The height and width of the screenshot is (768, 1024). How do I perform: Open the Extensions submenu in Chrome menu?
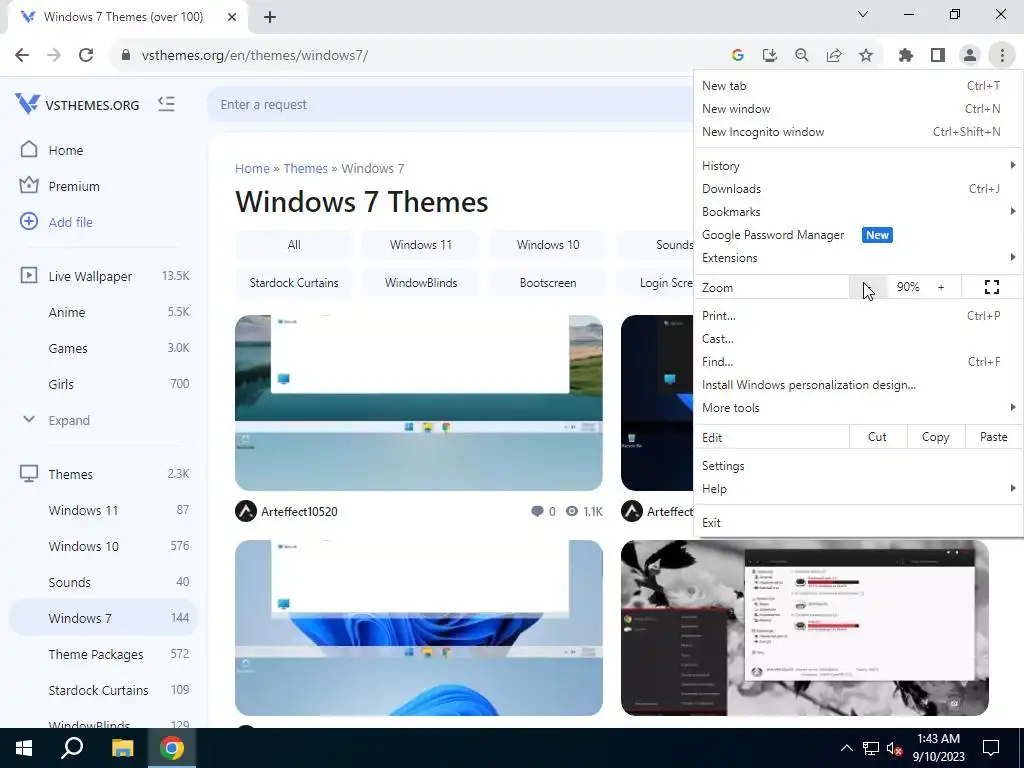[858, 258]
